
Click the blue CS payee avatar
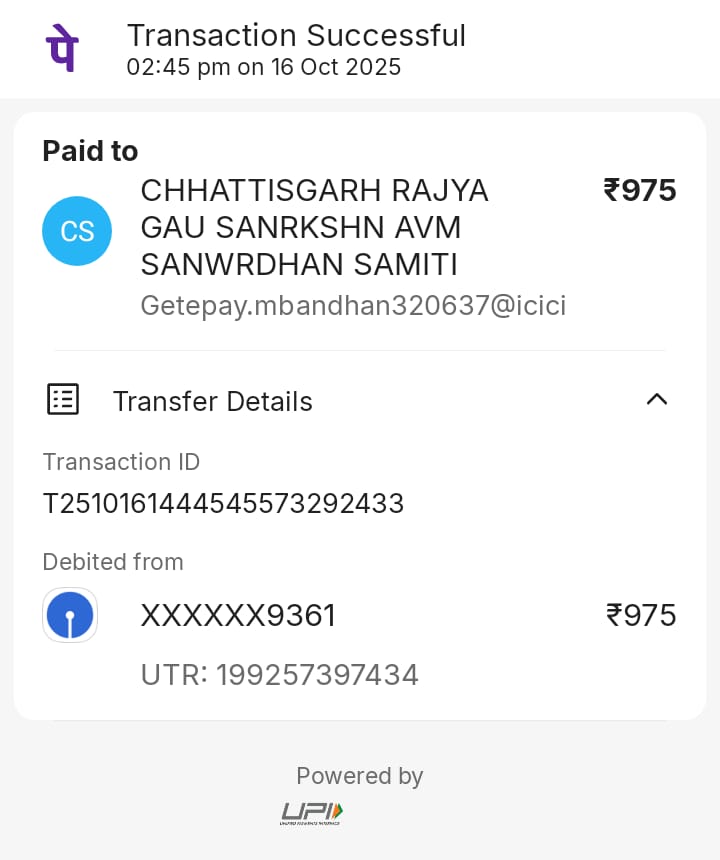point(77,231)
